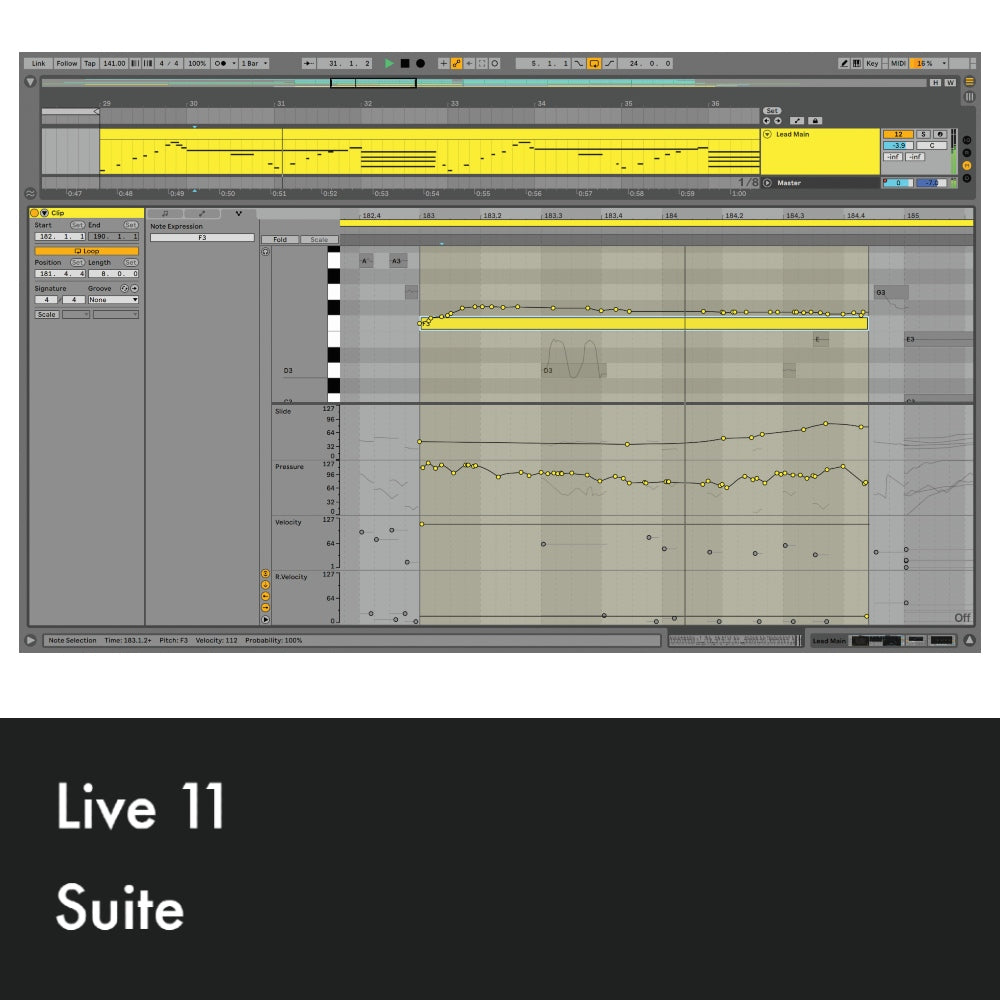Toggle the Draw Mode pencil icon
The width and height of the screenshot is (1000, 1000).
pos(844,63)
